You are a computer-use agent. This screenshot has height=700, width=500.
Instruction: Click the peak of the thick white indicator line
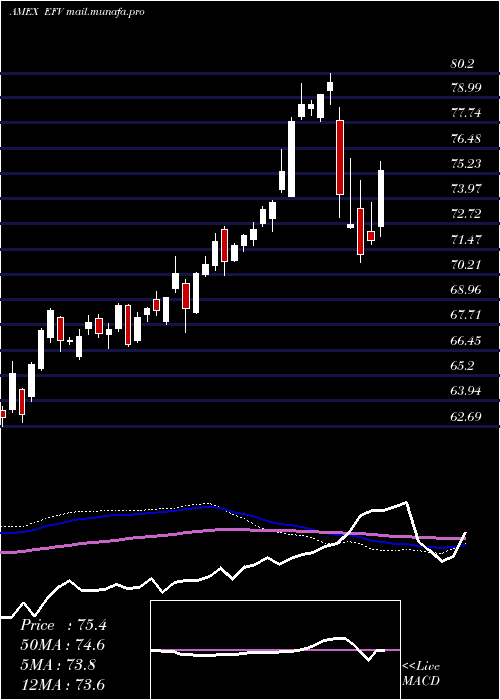(406, 502)
